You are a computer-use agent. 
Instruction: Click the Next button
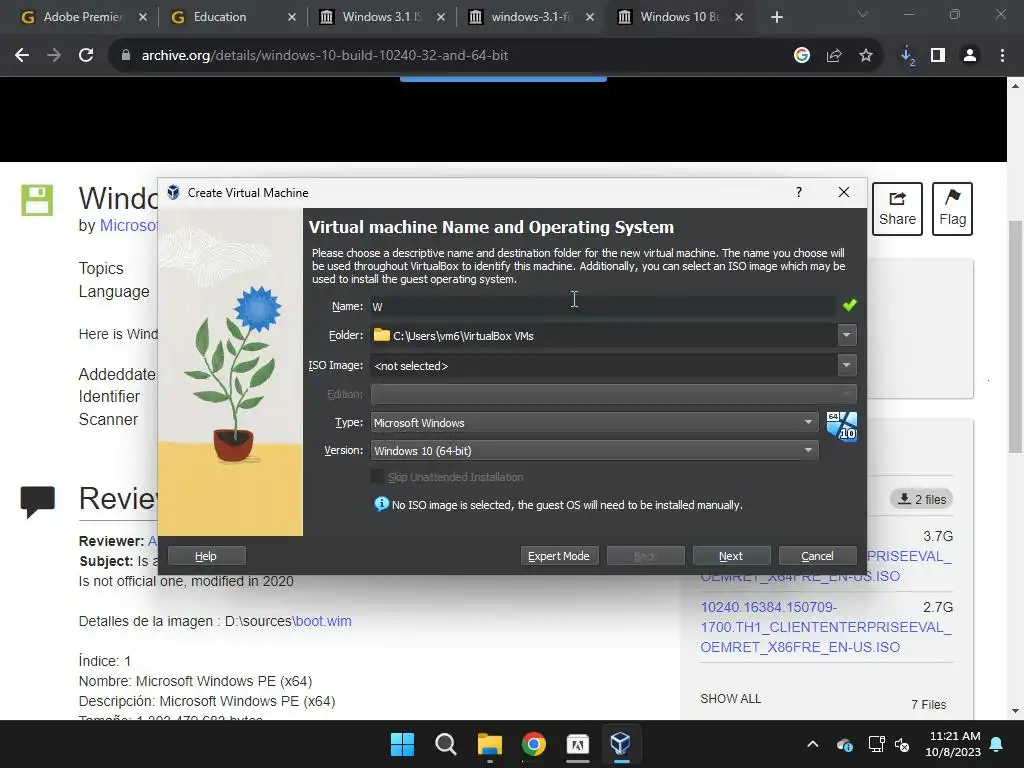[x=731, y=556]
